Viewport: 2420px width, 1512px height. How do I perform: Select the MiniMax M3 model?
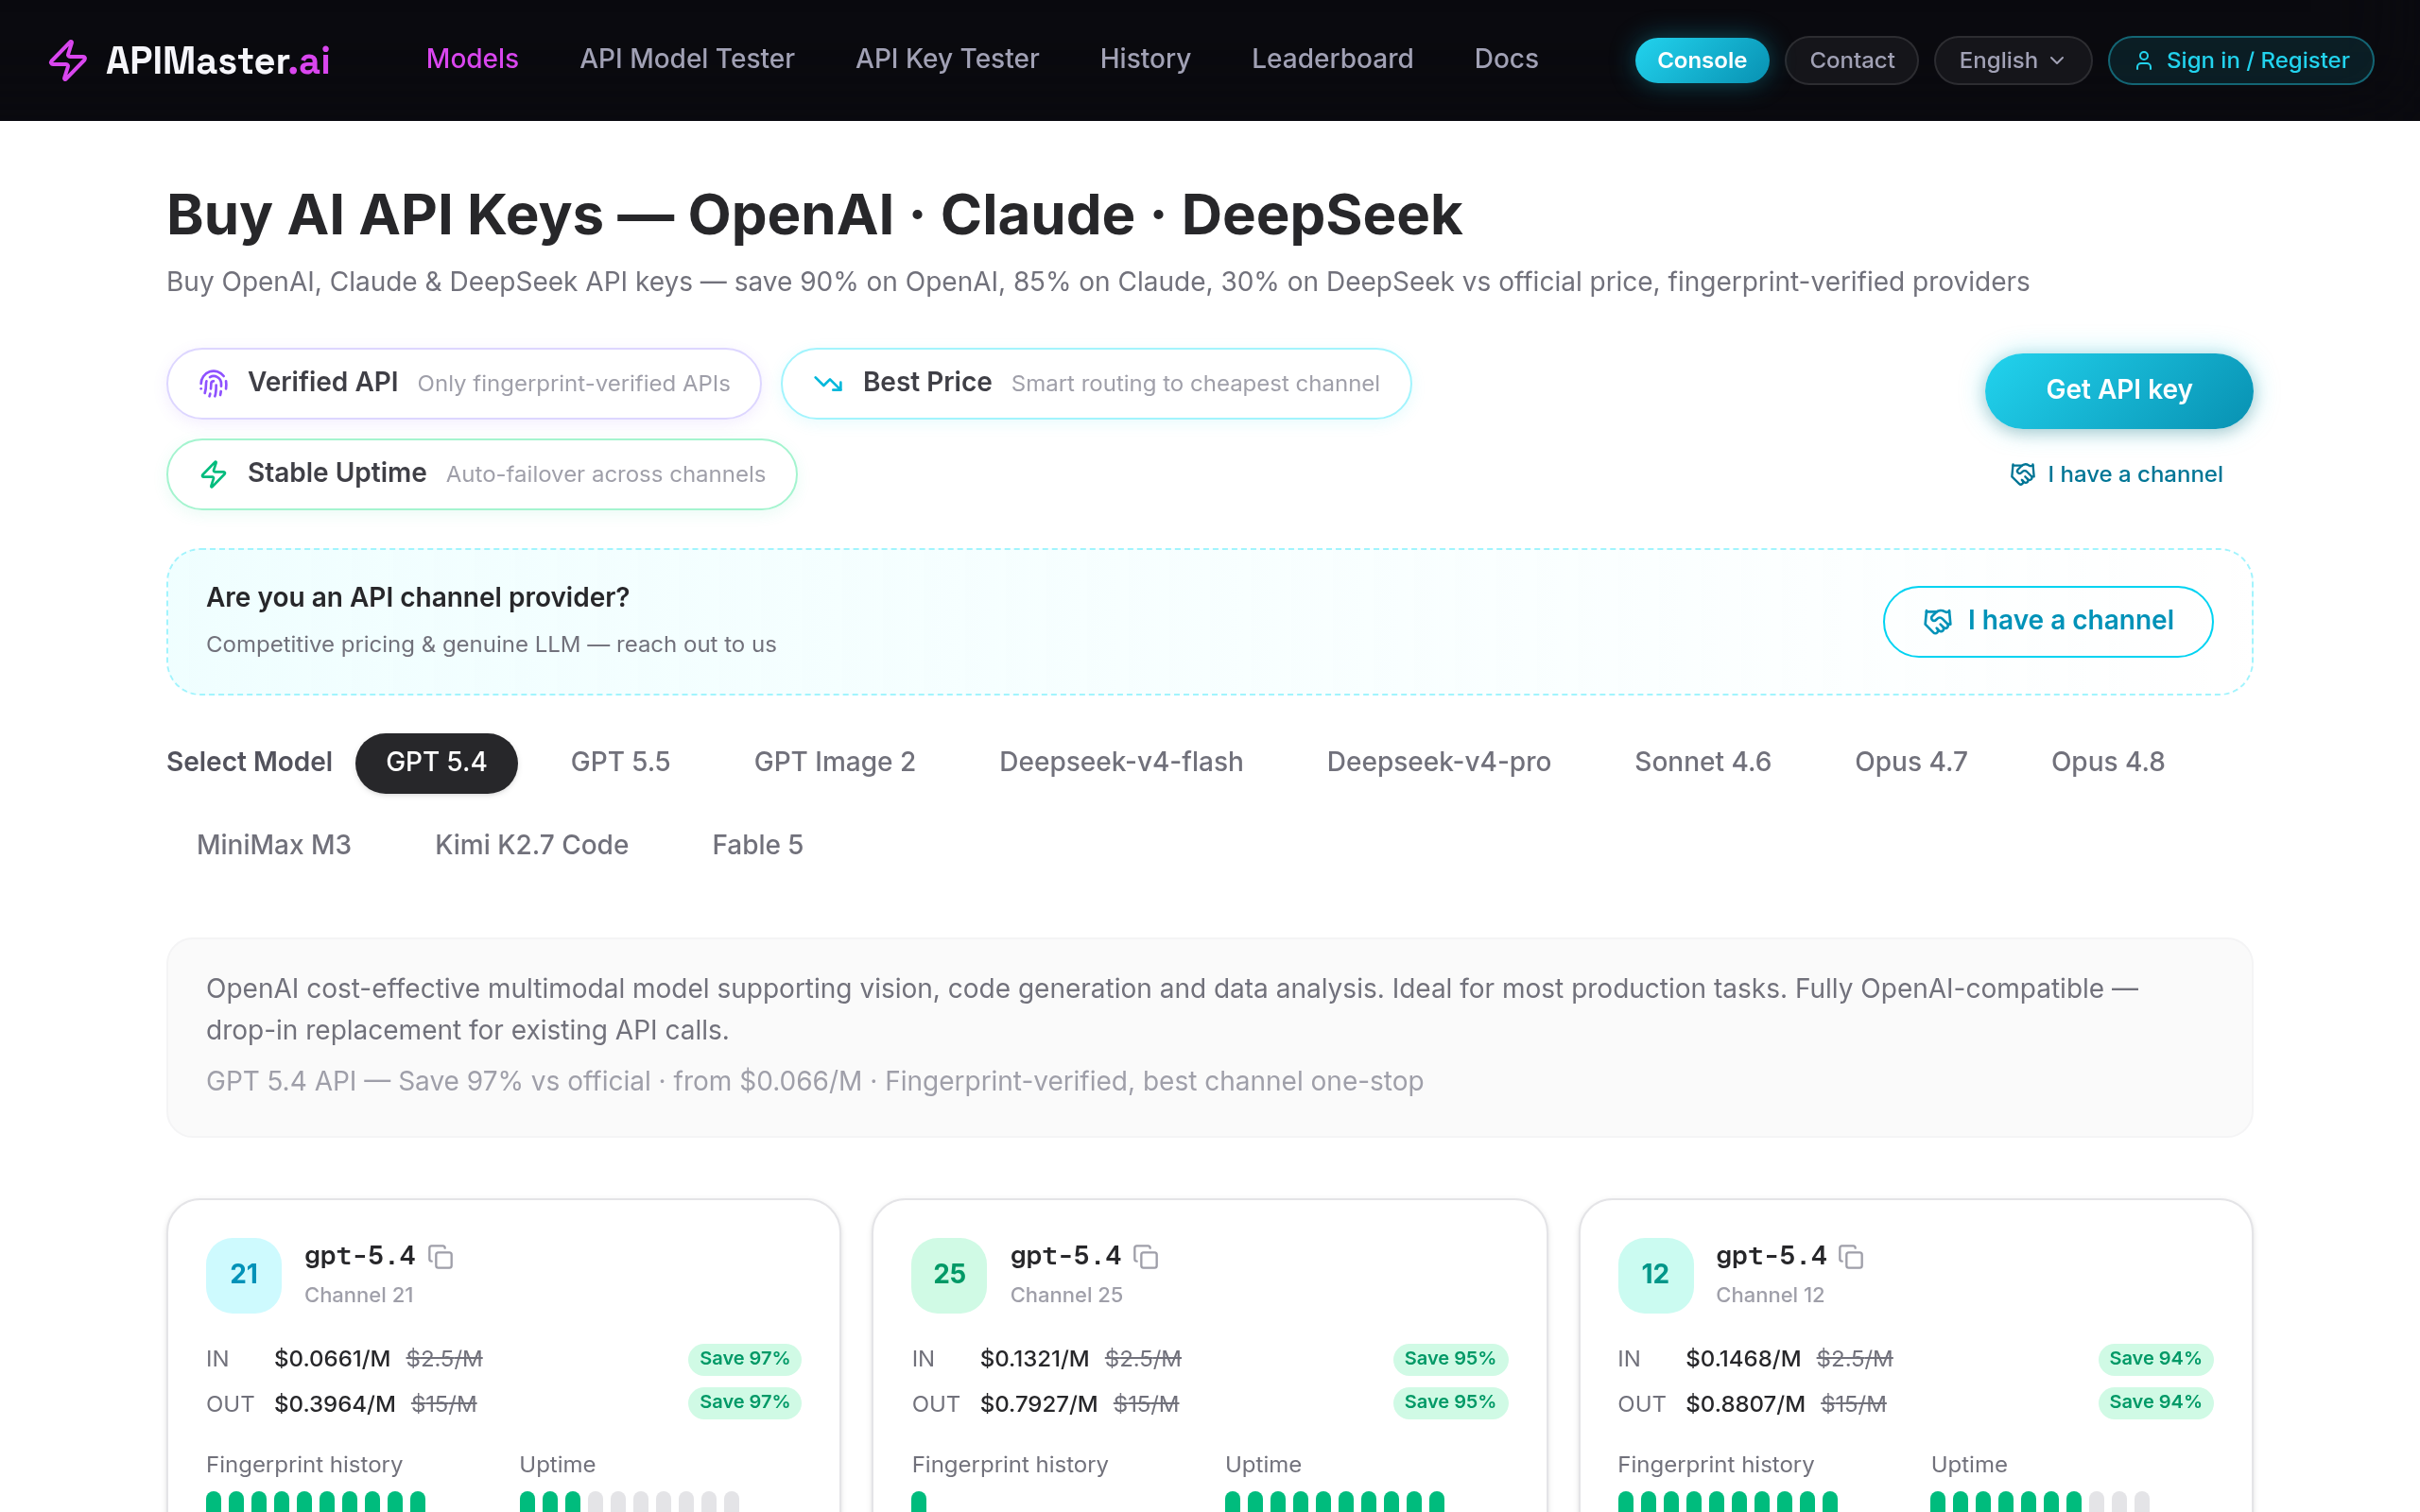coord(274,845)
